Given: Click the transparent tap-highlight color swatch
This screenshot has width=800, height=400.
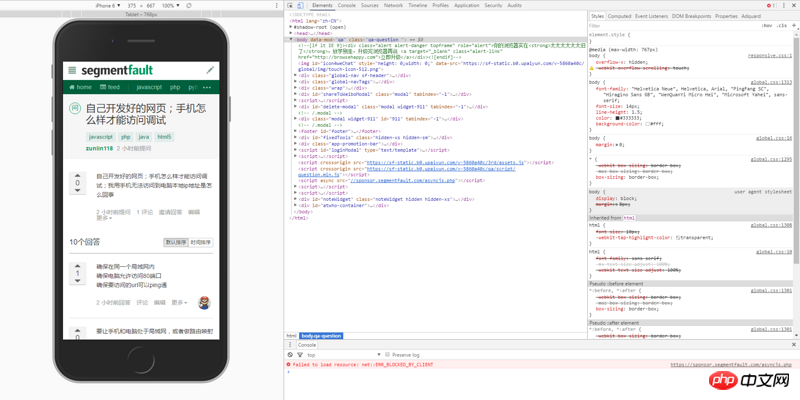Looking at the screenshot, I should pyautogui.click(x=678, y=238).
